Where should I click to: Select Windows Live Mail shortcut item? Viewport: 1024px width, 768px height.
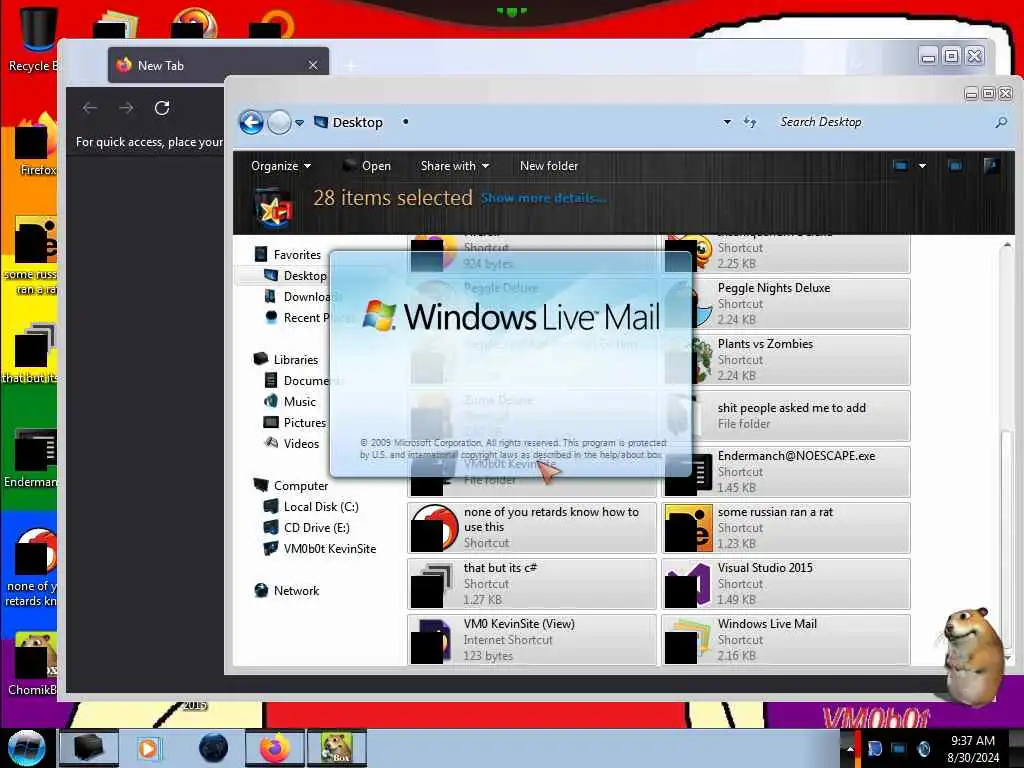(x=786, y=640)
